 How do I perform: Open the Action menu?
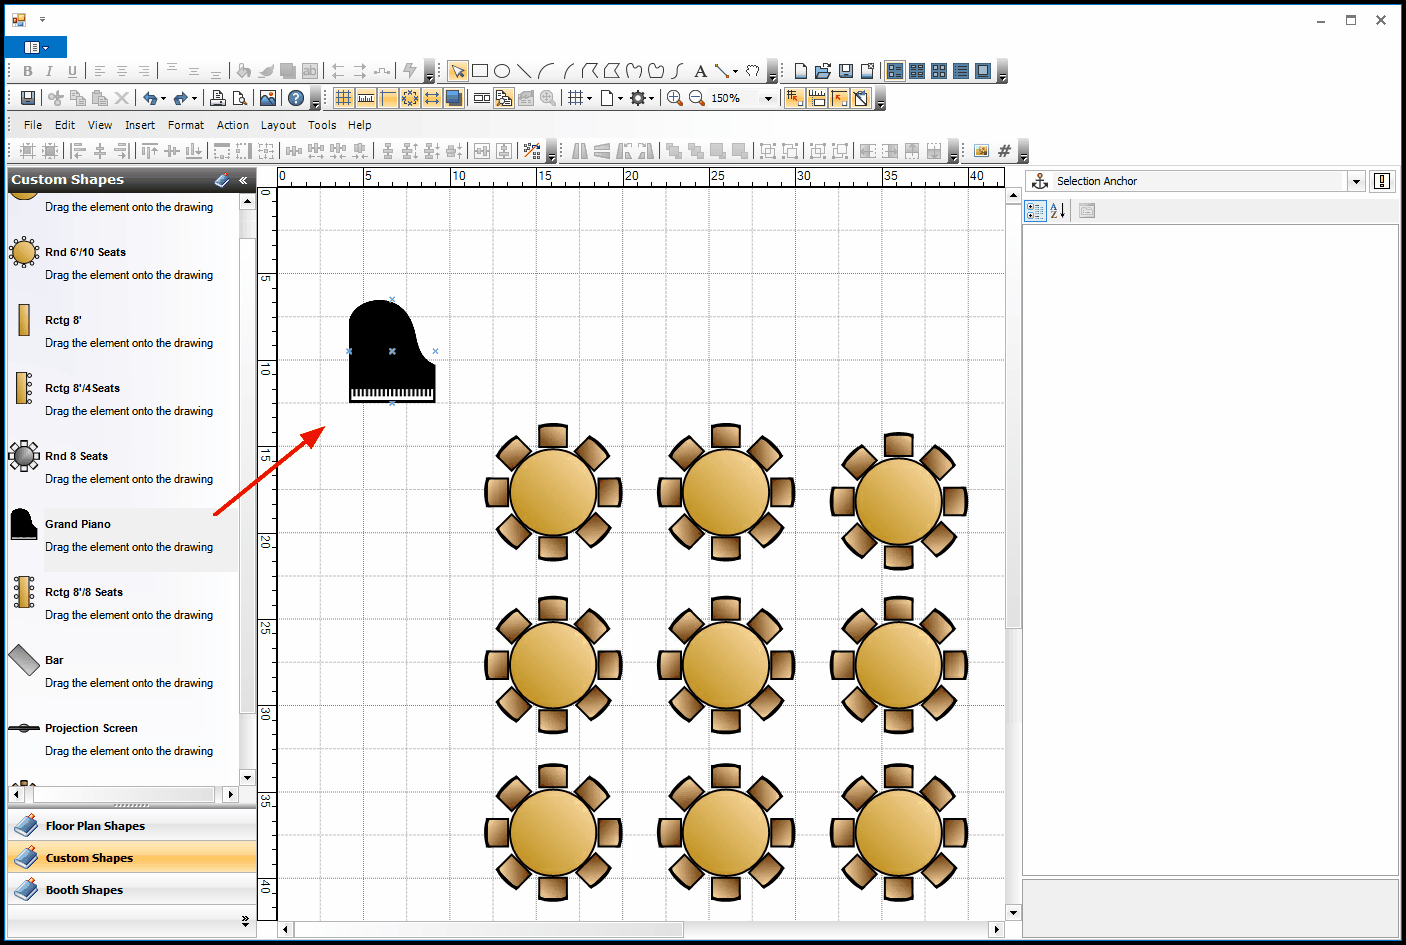[x=233, y=125]
